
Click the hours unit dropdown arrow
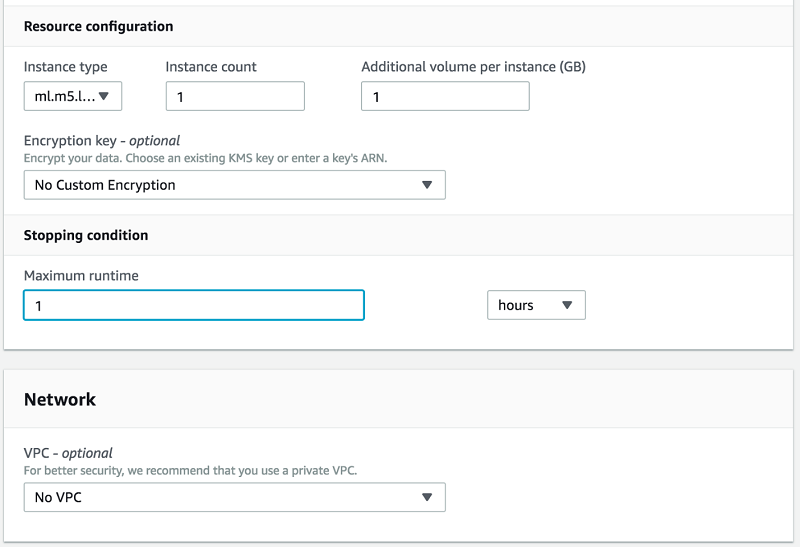(567, 305)
